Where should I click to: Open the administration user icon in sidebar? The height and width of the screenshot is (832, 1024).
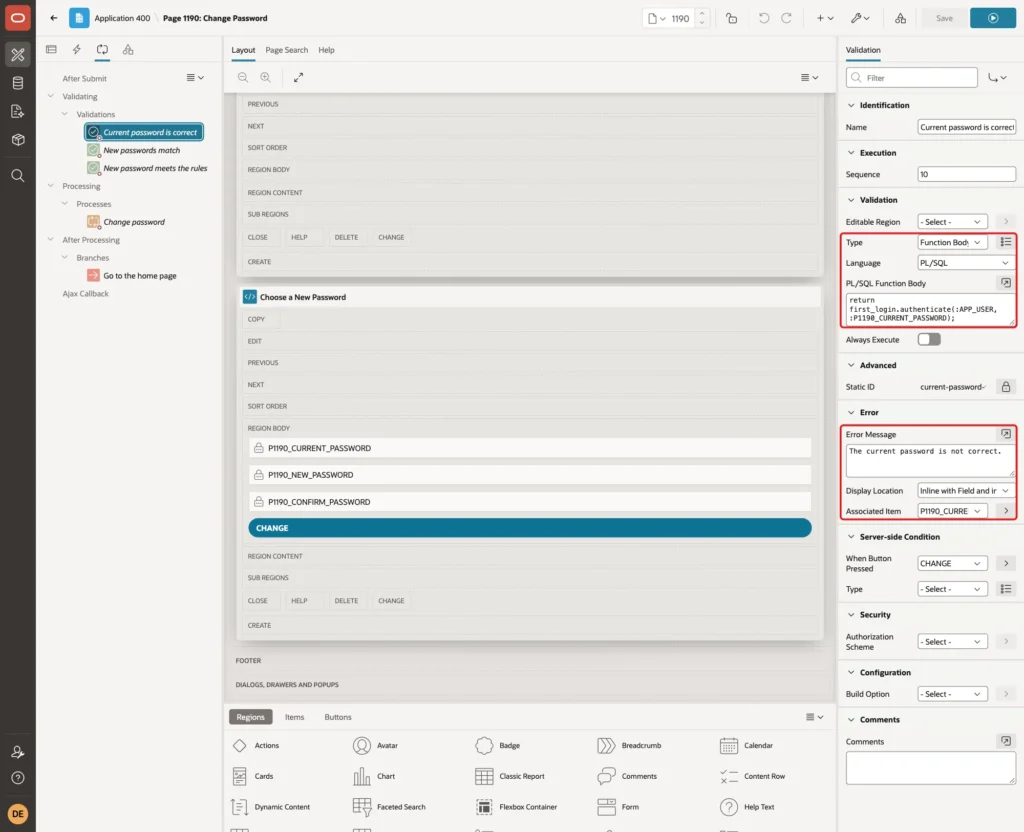pos(18,752)
